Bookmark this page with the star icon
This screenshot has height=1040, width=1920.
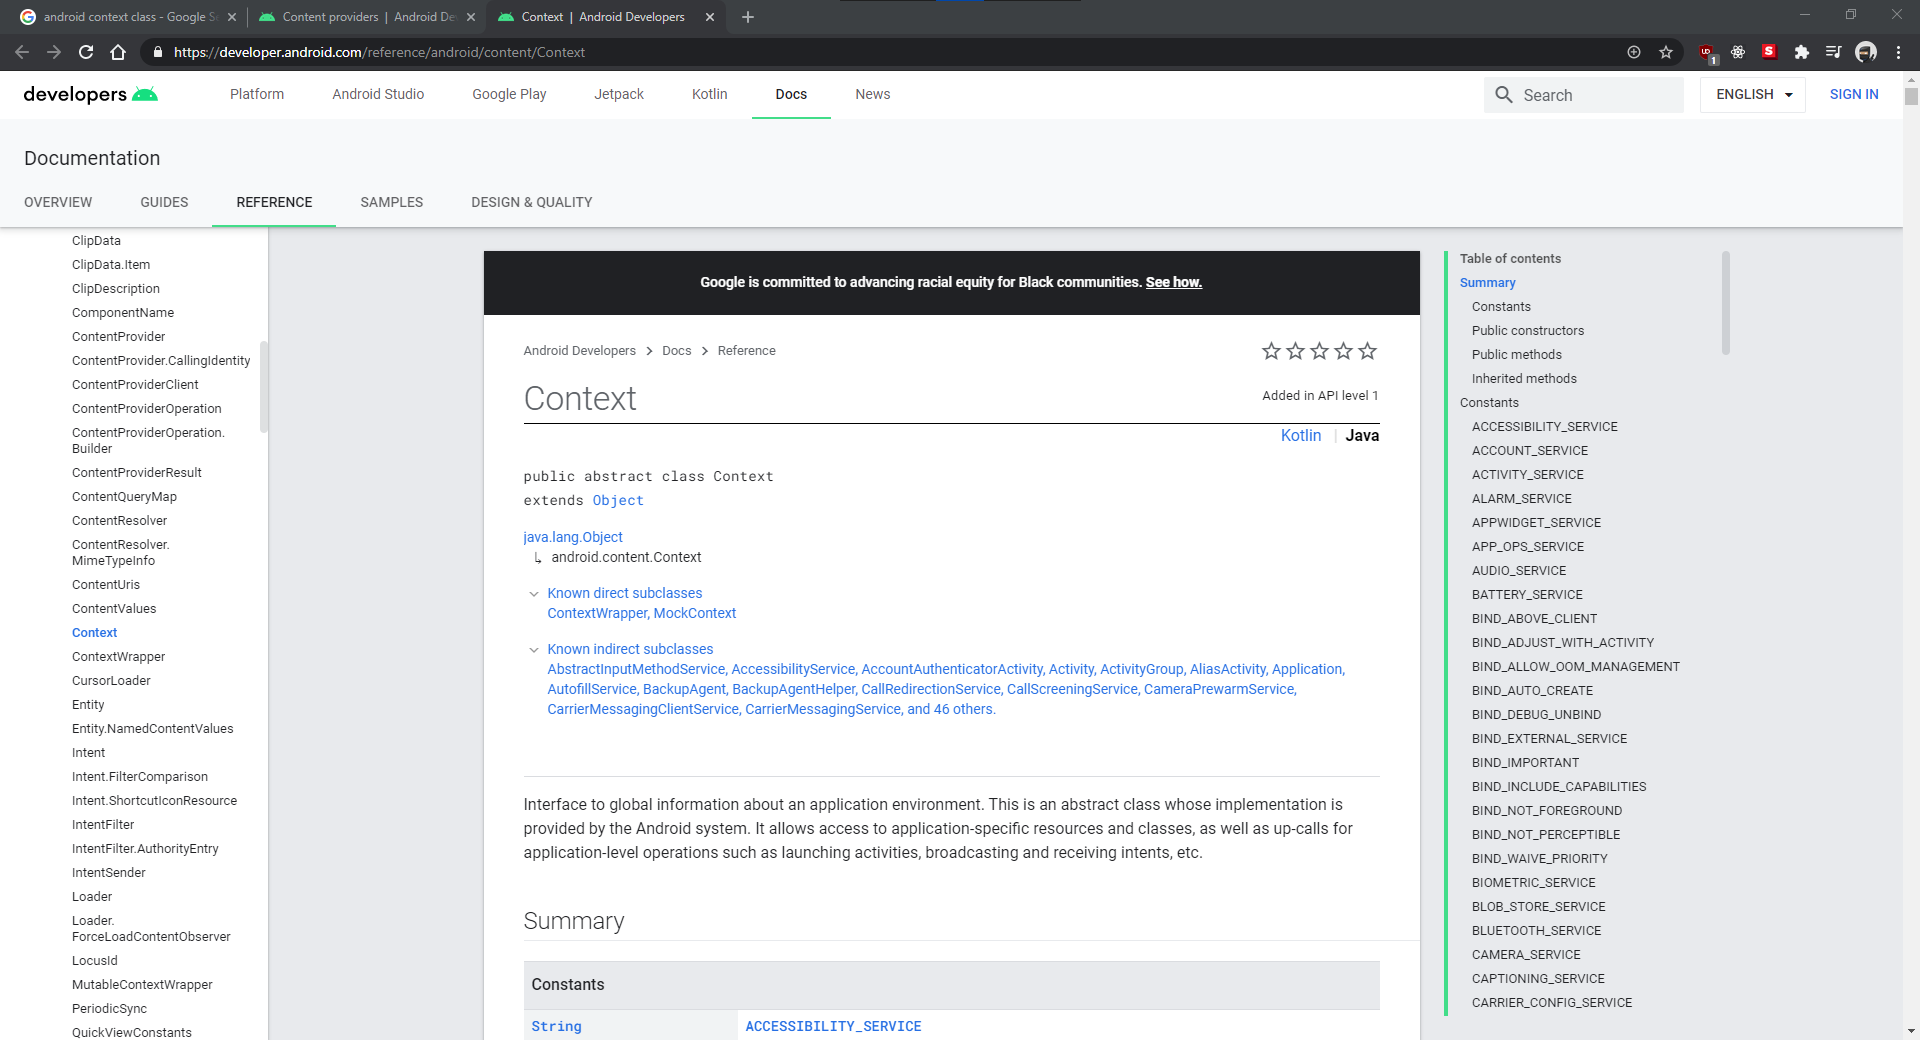(1666, 52)
